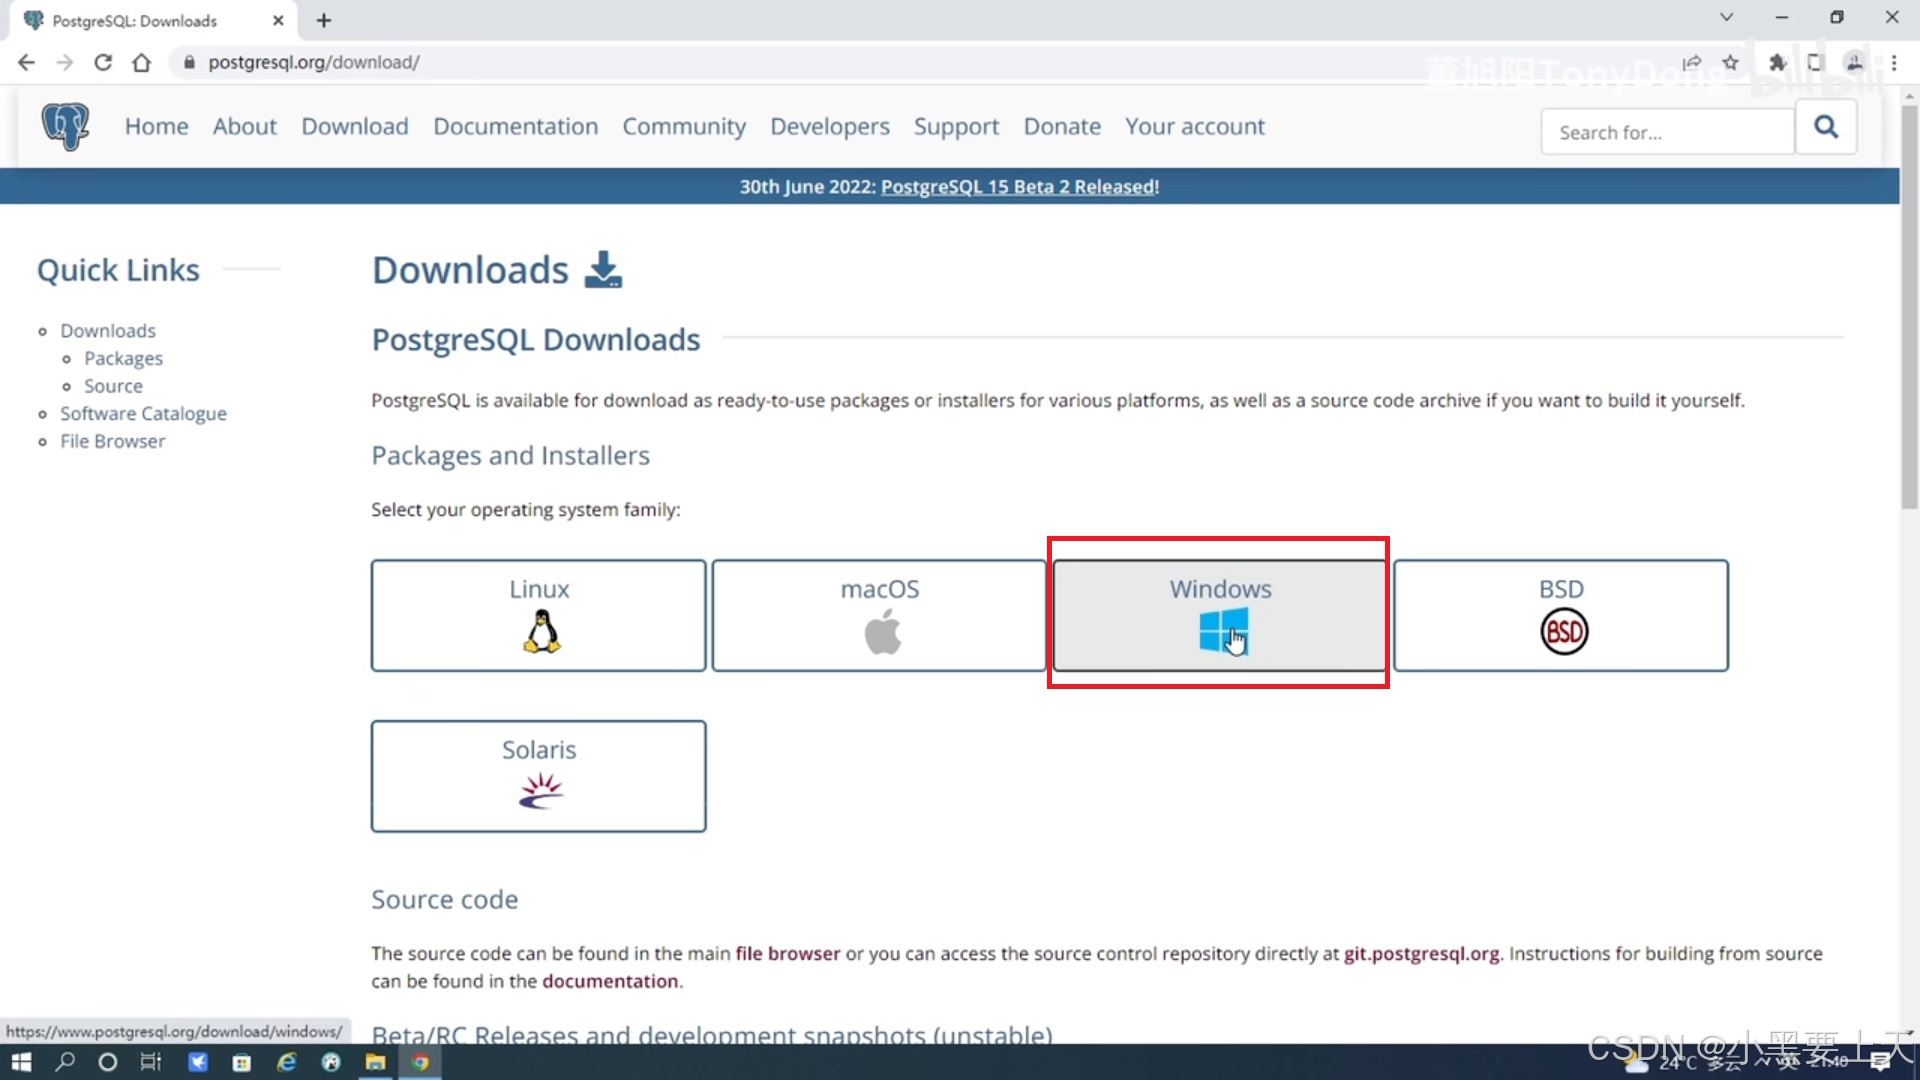Open Software Catalogue quick link
1920x1080 pixels.
[143, 414]
